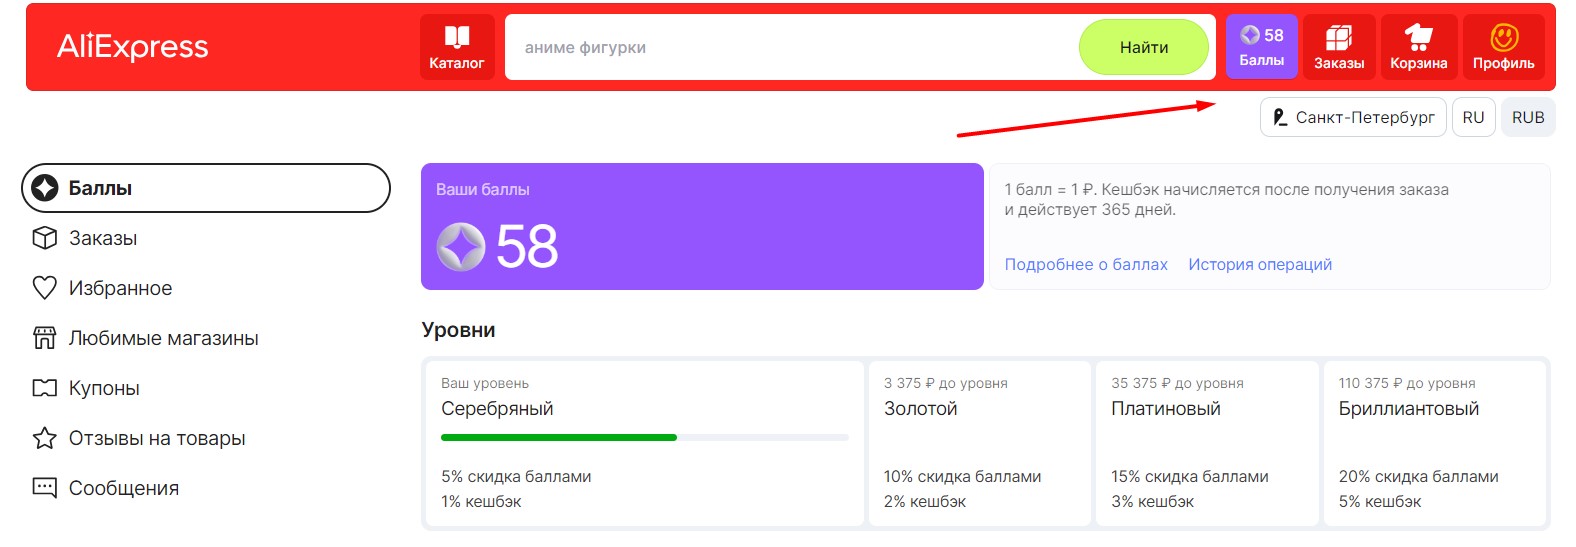
Task: Open the Подробнее о баллах link
Action: (1086, 264)
